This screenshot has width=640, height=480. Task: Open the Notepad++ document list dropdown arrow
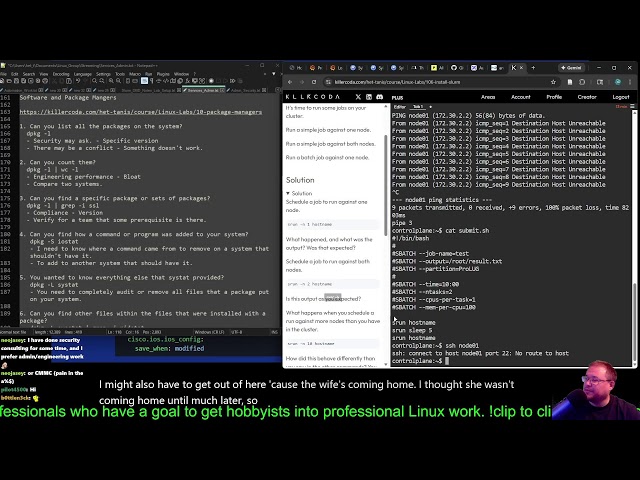pyautogui.click(x=273, y=74)
